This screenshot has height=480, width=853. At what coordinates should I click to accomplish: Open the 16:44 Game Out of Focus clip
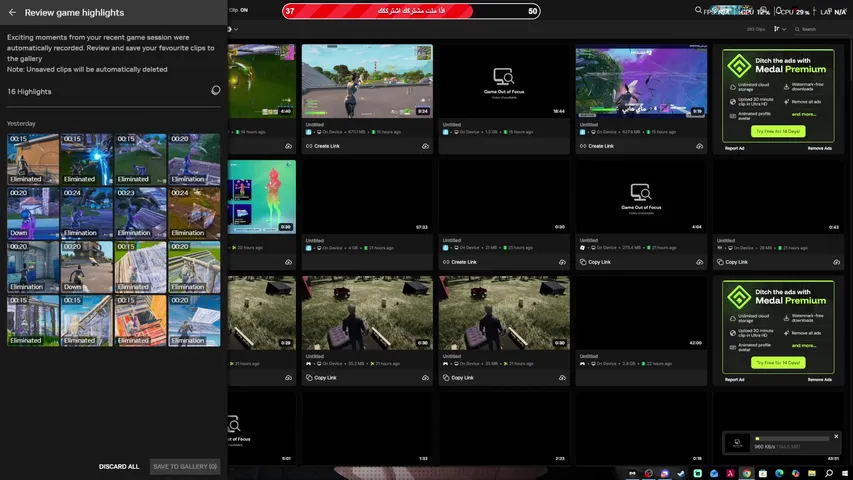coord(504,81)
